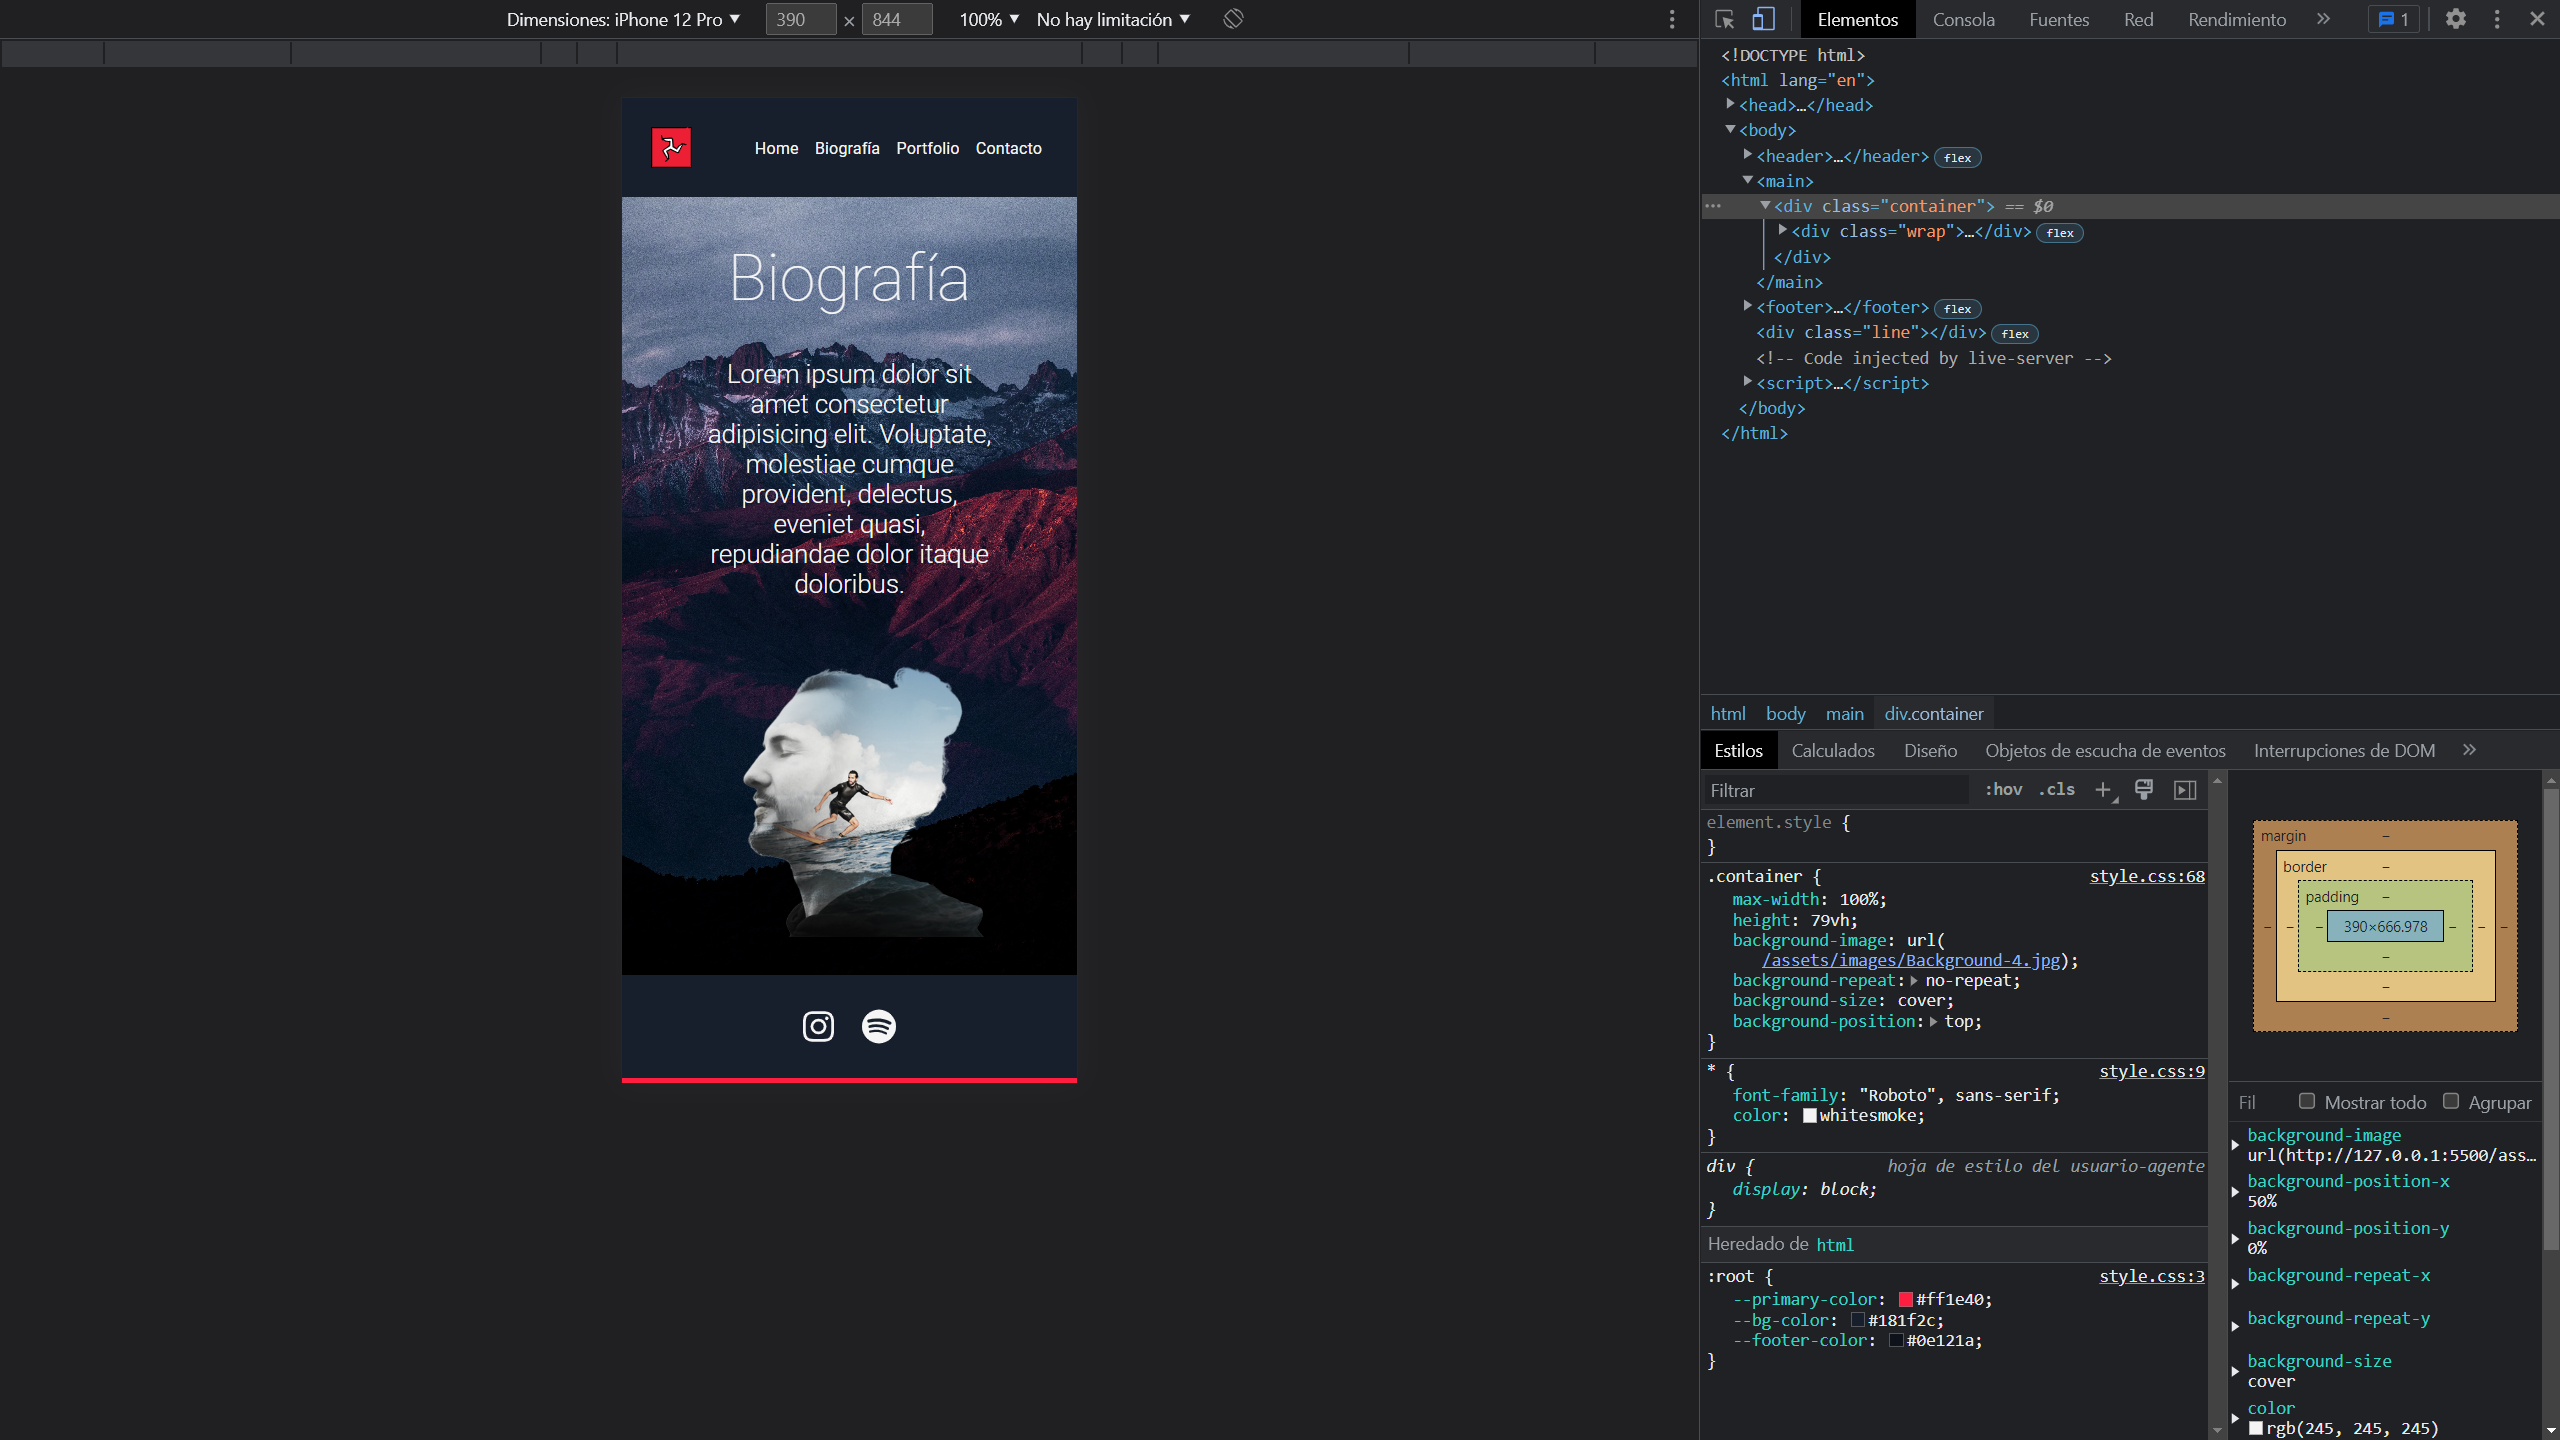
Task: Click the Instagram icon in page footer
Action: tap(818, 1026)
